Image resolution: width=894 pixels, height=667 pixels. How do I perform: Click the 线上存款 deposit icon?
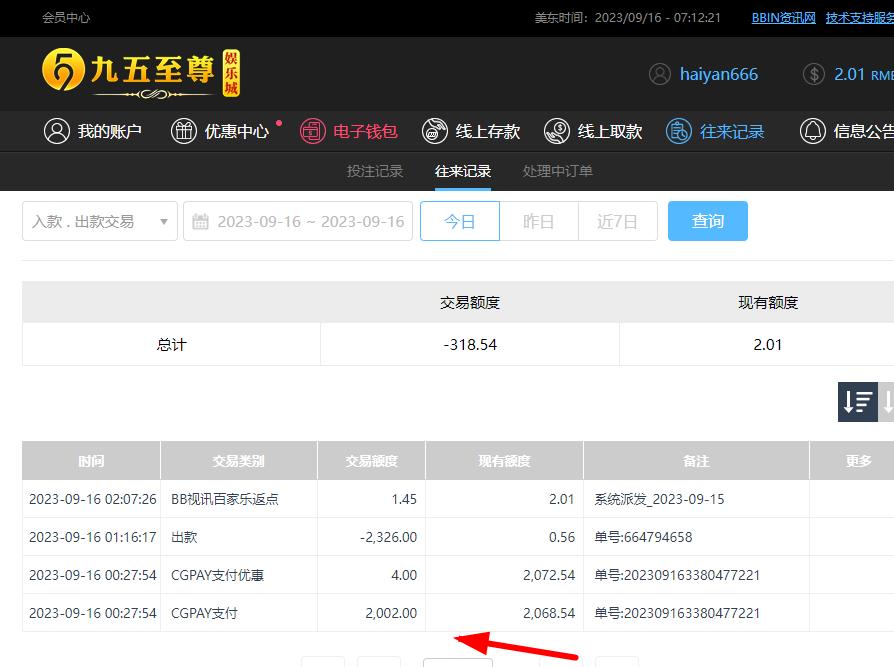(435, 131)
